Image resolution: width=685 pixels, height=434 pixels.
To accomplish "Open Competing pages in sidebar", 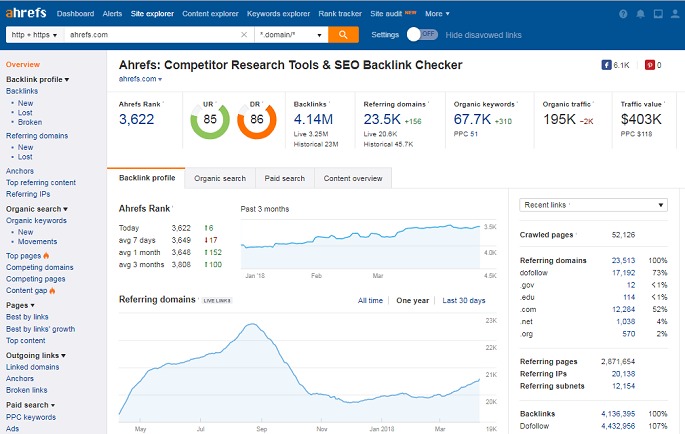I will click(35, 279).
